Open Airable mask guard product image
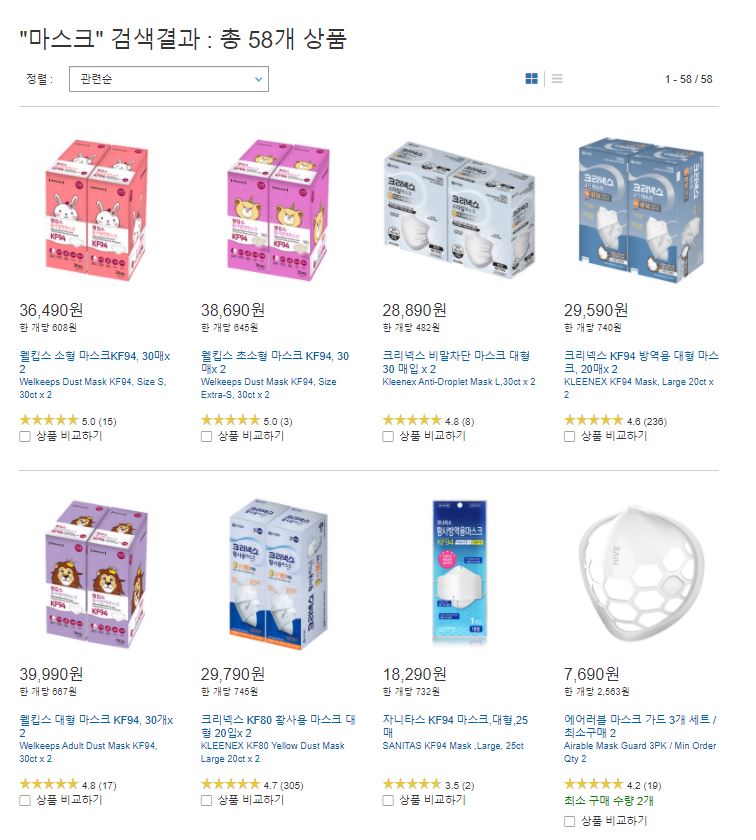The image size is (756, 840). coord(641,574)
